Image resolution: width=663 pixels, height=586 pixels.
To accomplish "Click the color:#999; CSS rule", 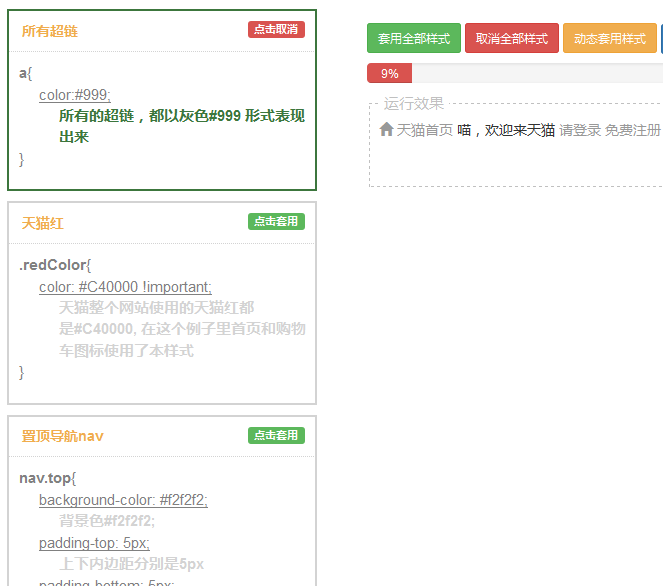I will click(x=75, y=95).
